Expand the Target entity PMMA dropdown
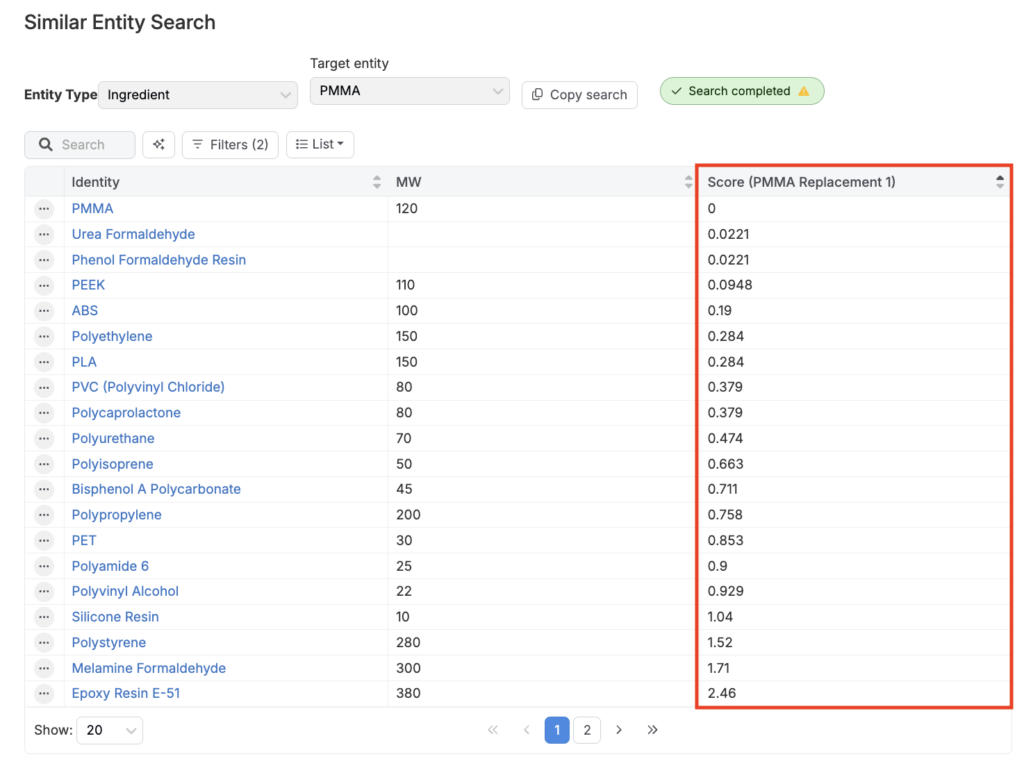Screen dimensions: 1024x768 410,91
